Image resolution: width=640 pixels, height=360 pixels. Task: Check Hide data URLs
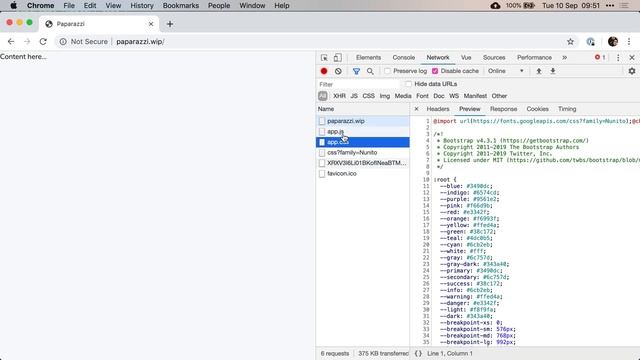[409, 84]
